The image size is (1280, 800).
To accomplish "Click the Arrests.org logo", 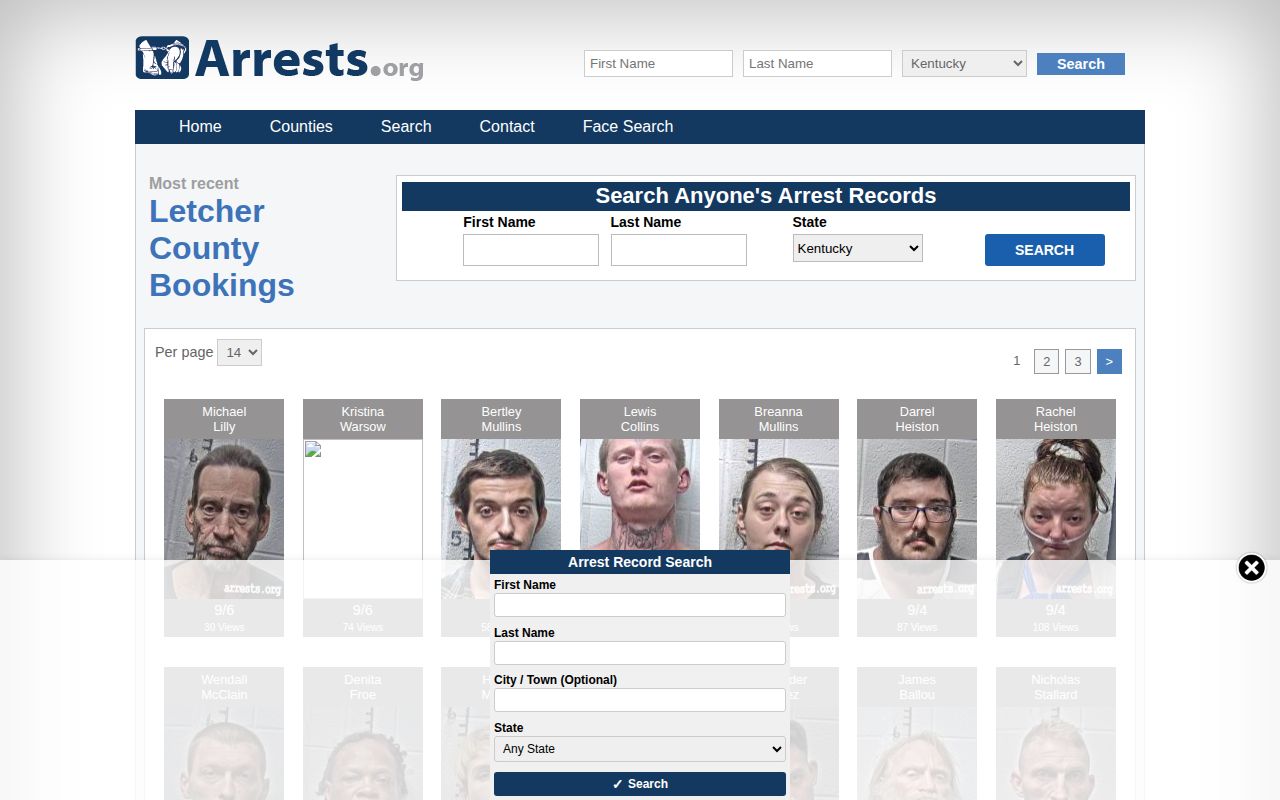I will coord(280,59).
